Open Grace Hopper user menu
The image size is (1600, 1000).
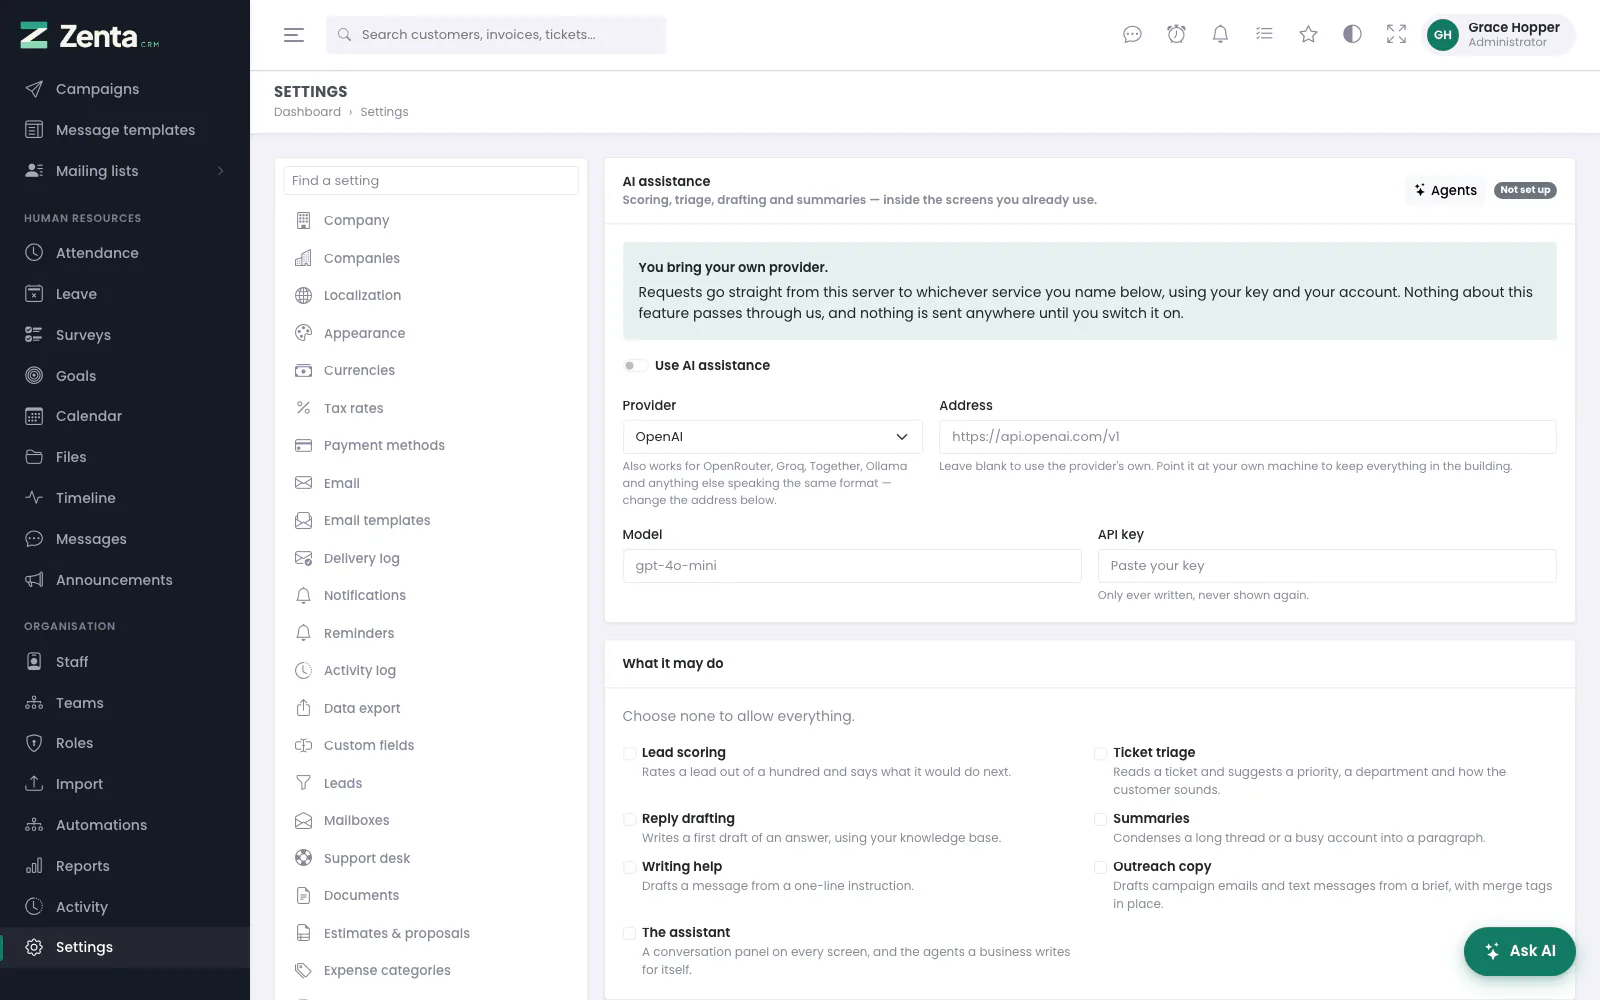[1499, 35]
